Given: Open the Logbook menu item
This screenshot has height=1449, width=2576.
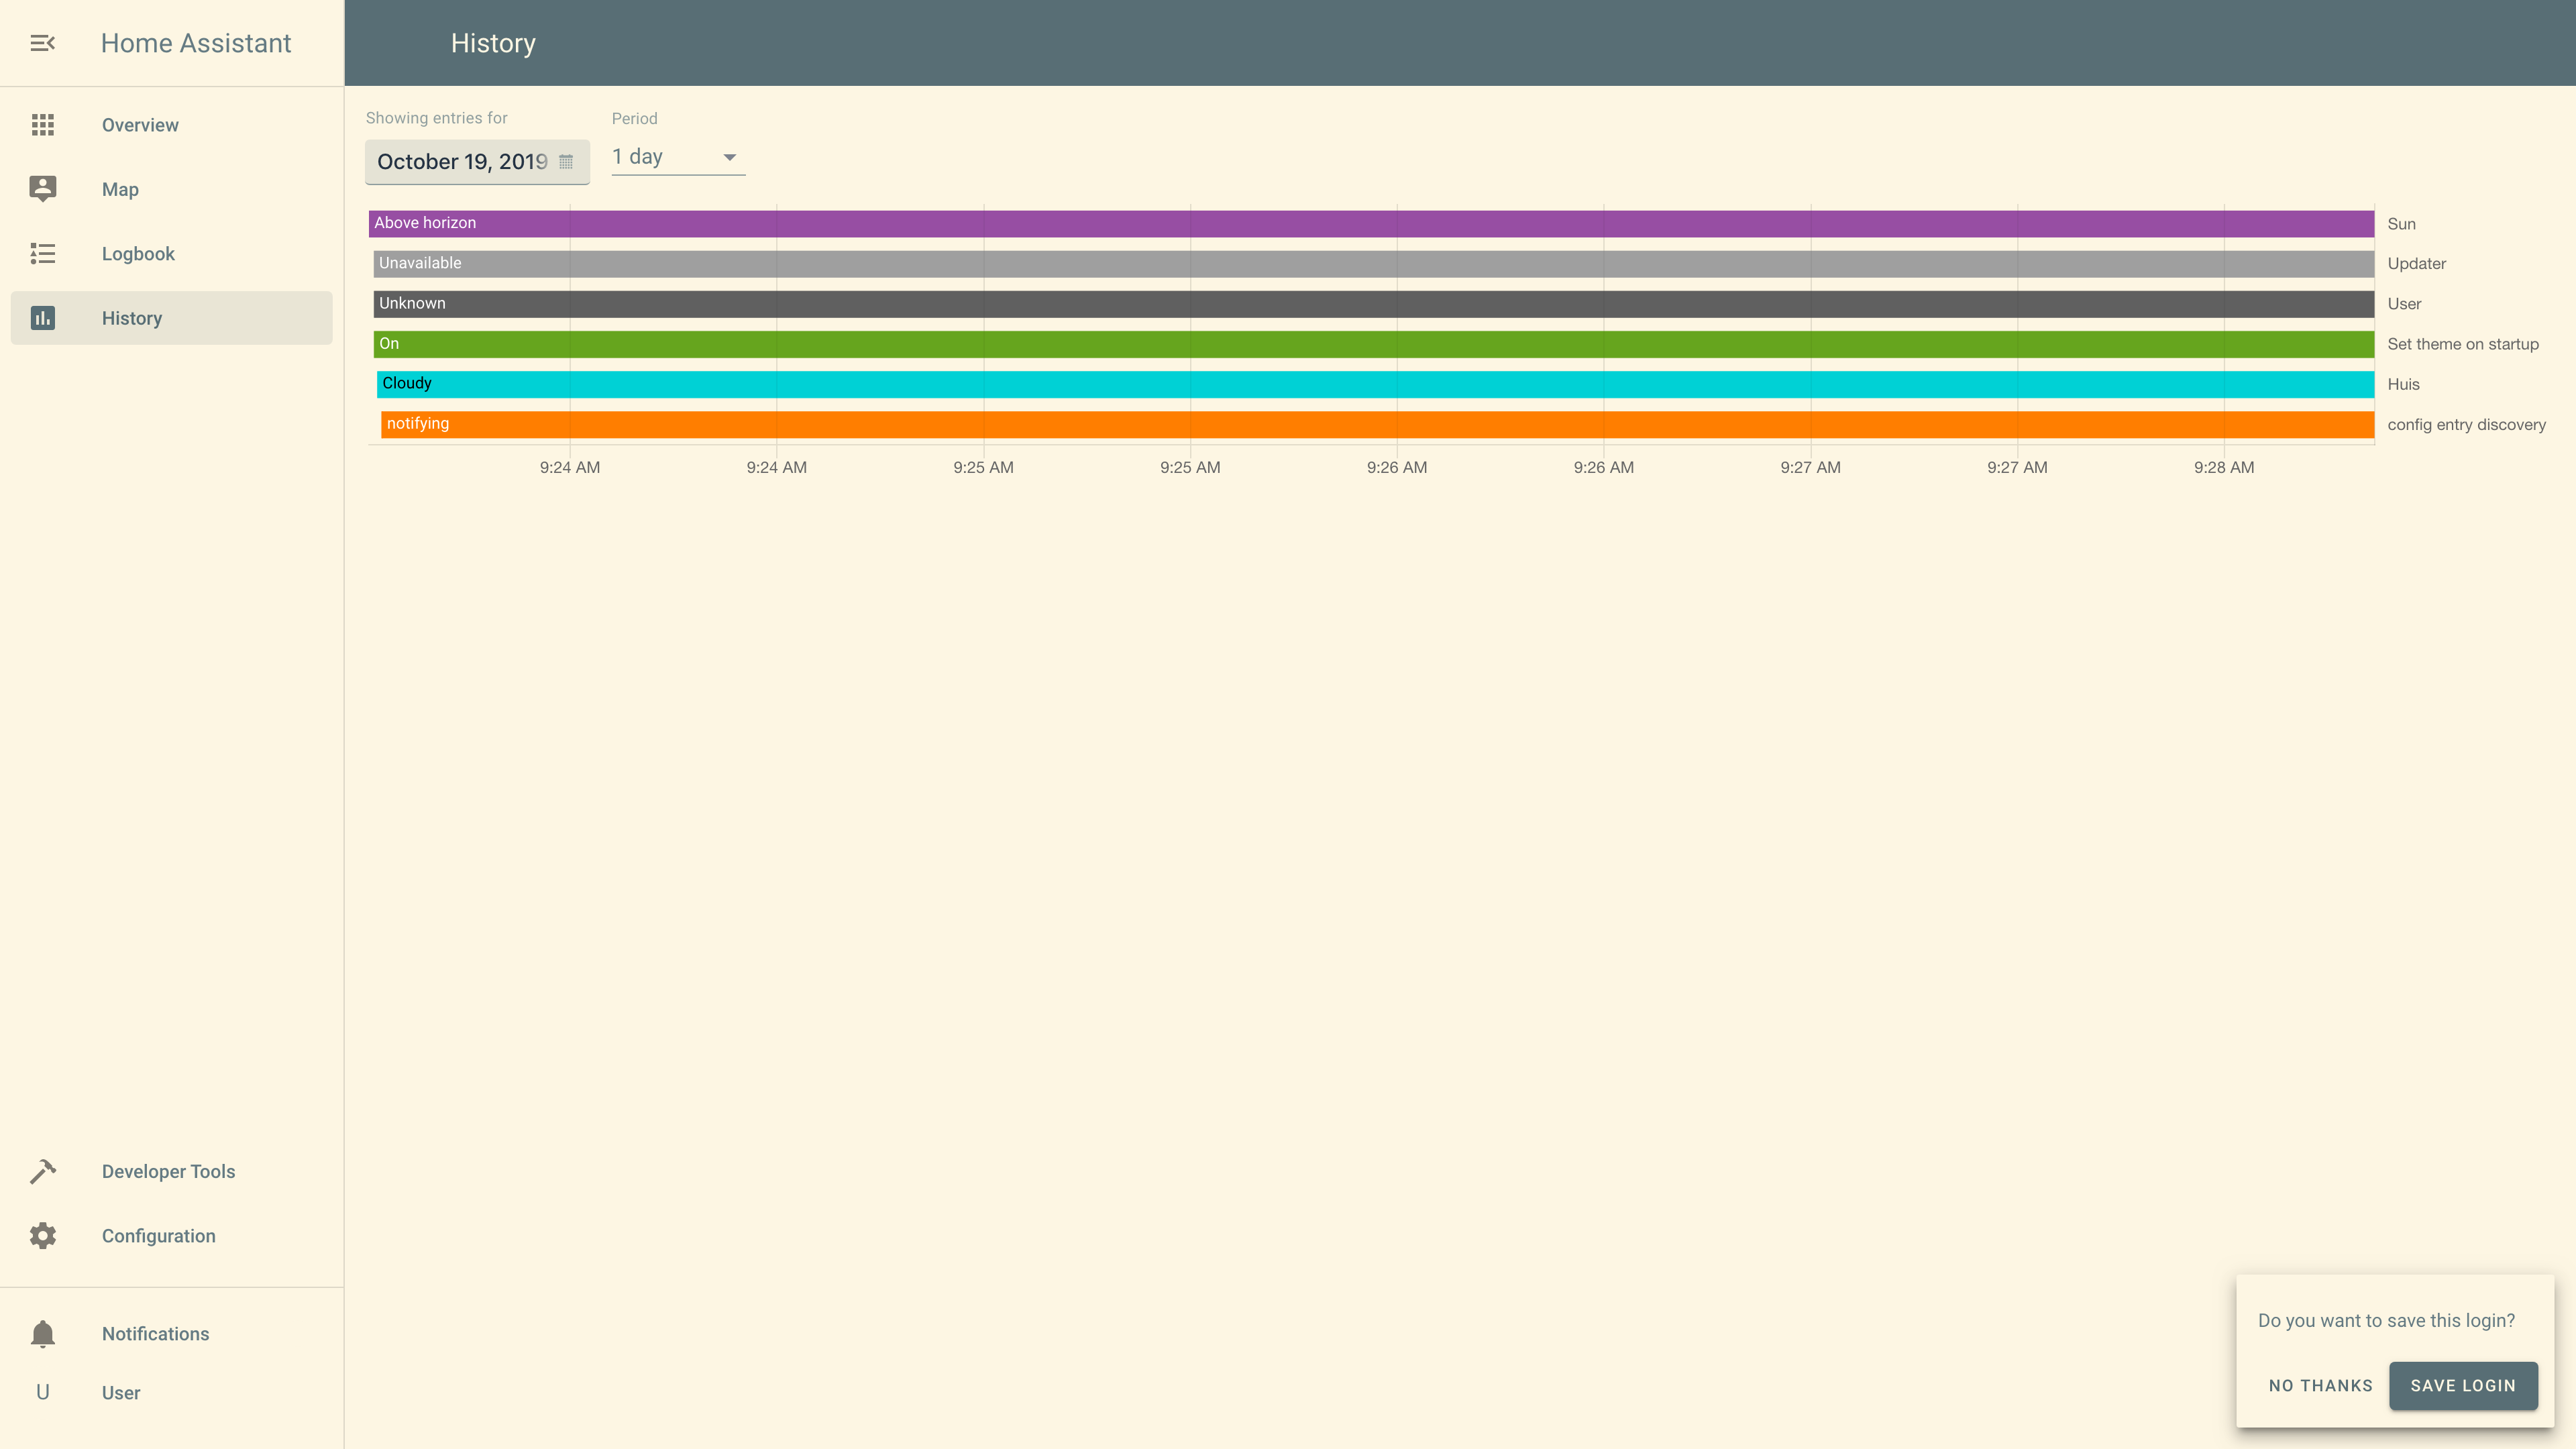Looking at the screenshot, I should pyautogui.click(x=138, y=254).
